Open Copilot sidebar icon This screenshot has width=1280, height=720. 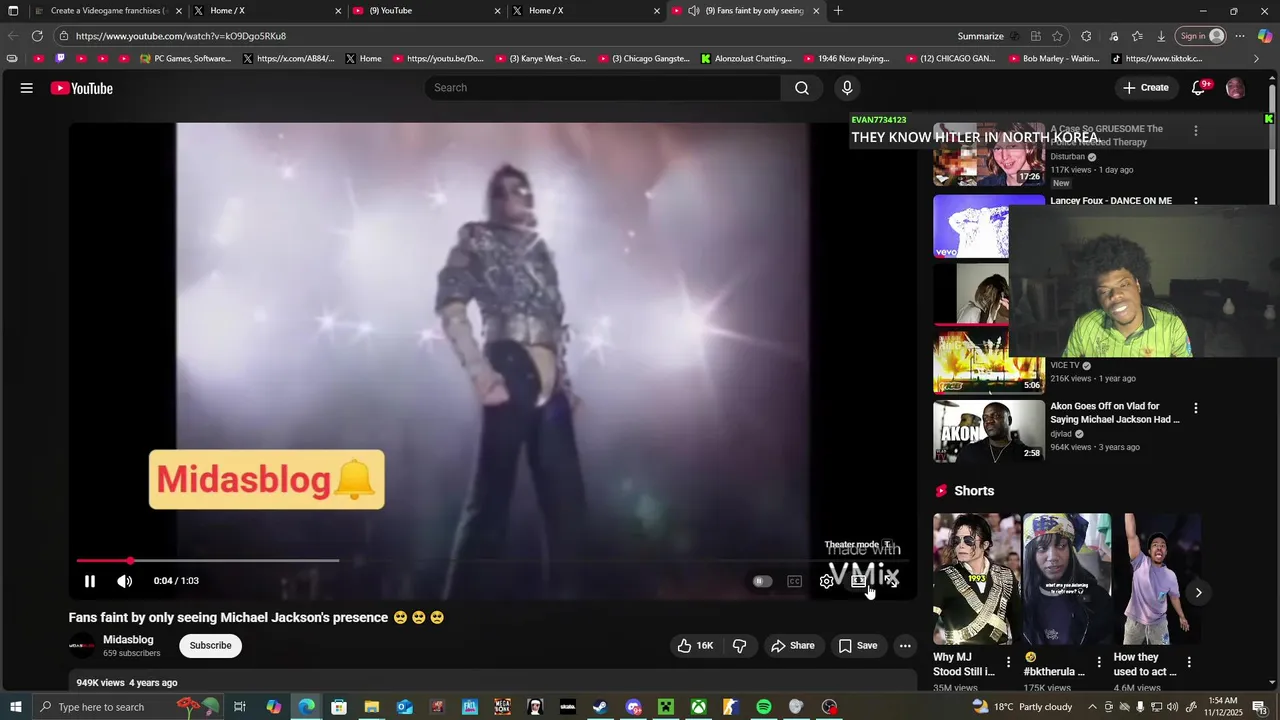click(1265, 36)
